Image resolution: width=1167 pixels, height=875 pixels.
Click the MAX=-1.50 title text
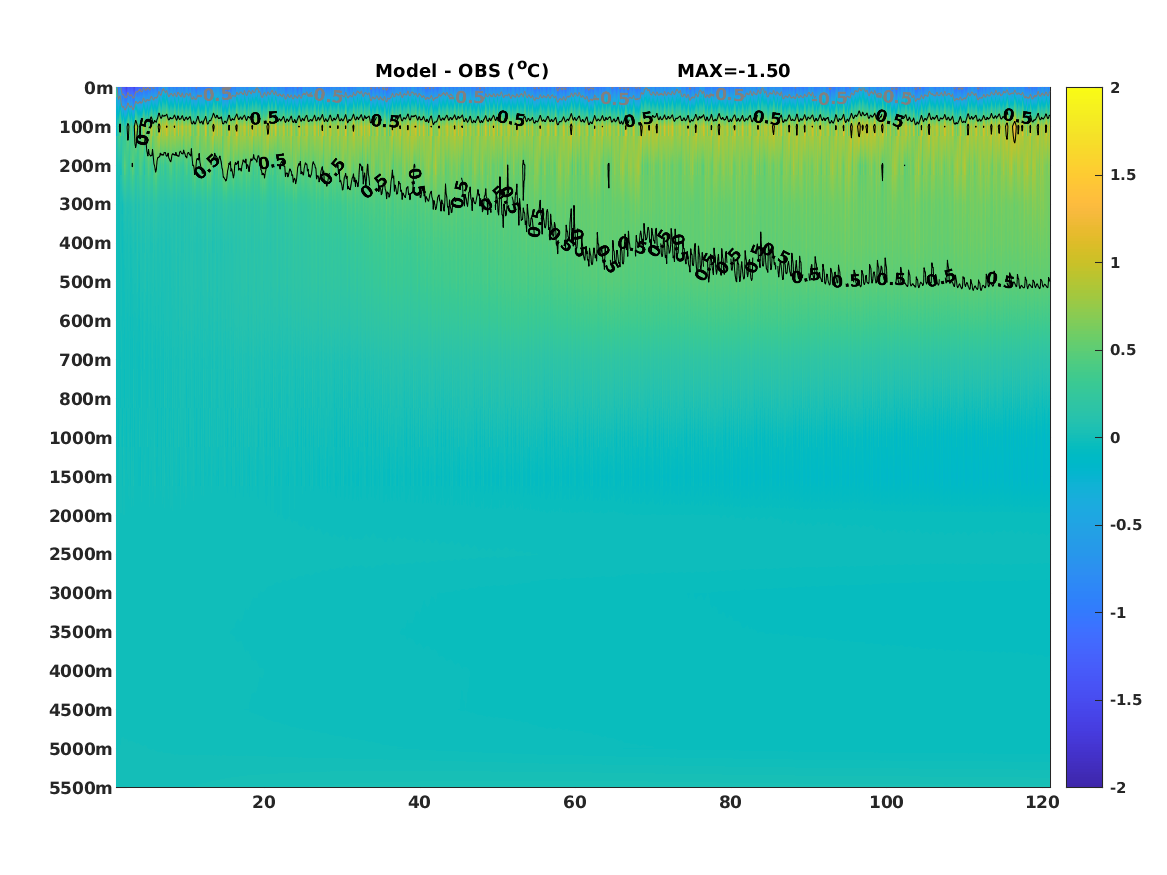(x=734, y=71)
